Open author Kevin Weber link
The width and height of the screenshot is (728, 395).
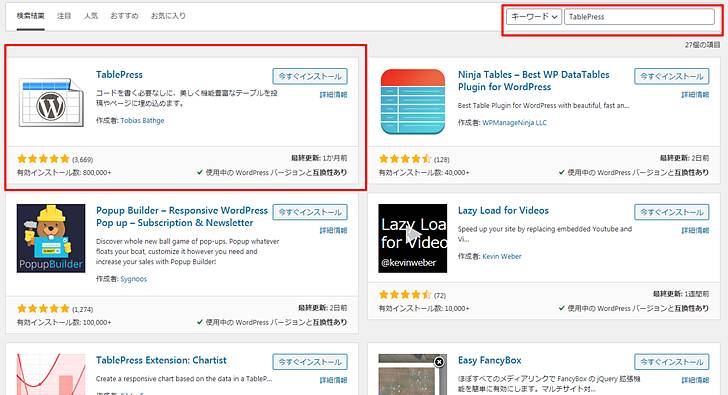point(501,256)
